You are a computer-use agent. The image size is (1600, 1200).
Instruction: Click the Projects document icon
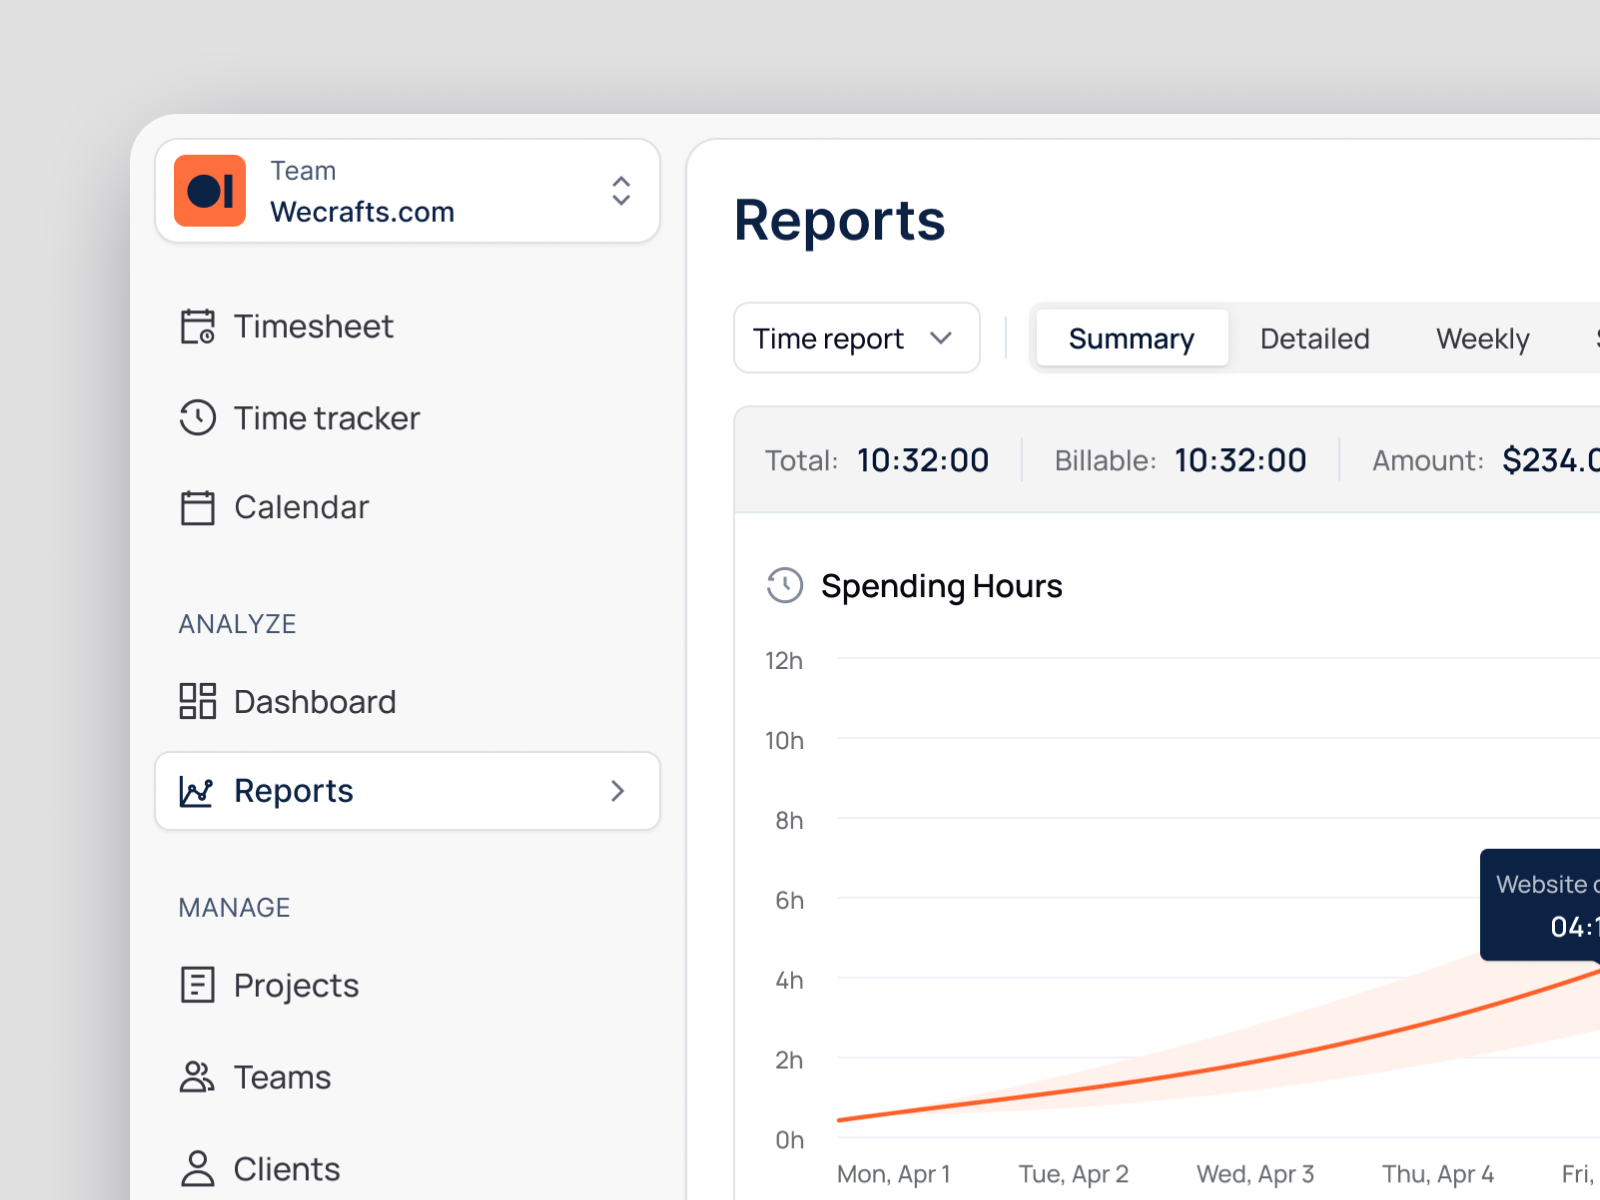pos(197,985)
